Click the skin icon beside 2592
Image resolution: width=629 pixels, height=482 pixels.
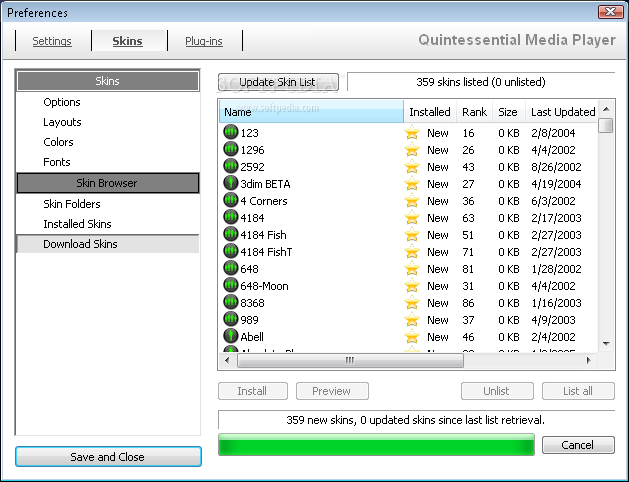click(x=231, y=166)
